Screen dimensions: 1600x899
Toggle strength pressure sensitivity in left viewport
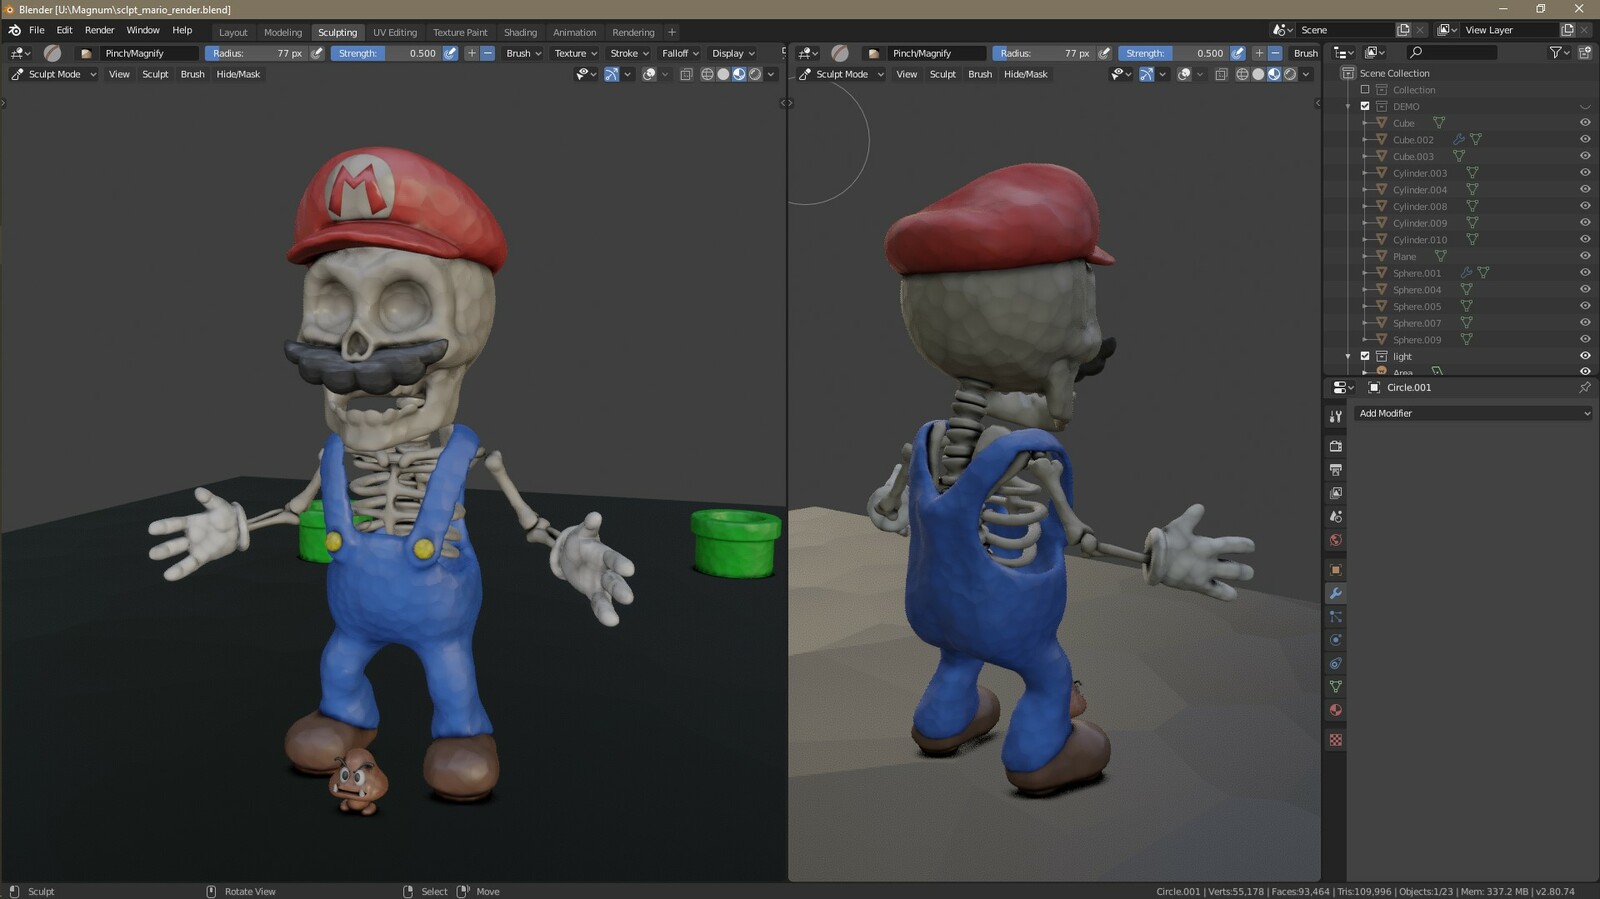coord(450,53)
